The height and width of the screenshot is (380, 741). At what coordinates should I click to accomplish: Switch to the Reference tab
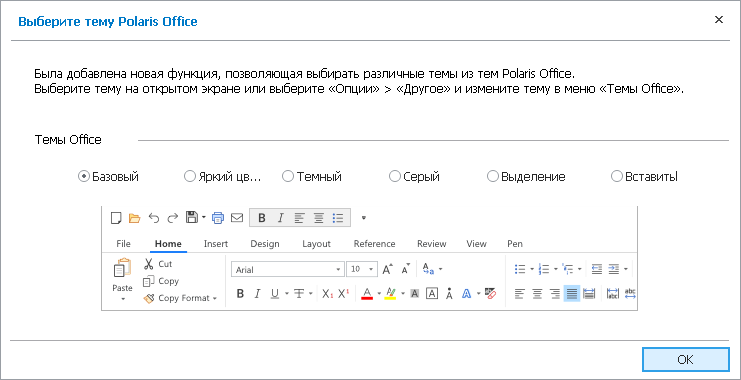pyautogui.click(x=374, y=244)
